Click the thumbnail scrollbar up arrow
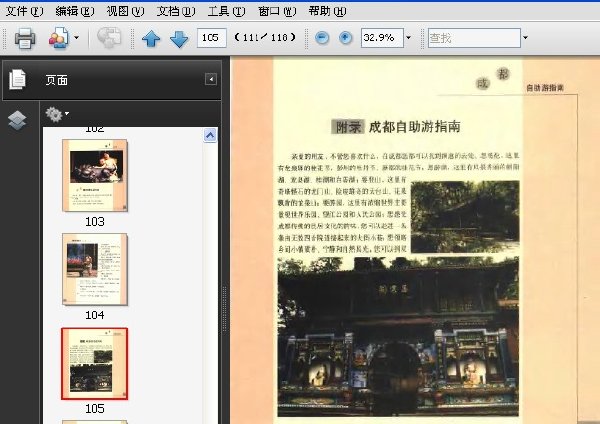The height and width of the screenshot is (424, 600). 210,135
